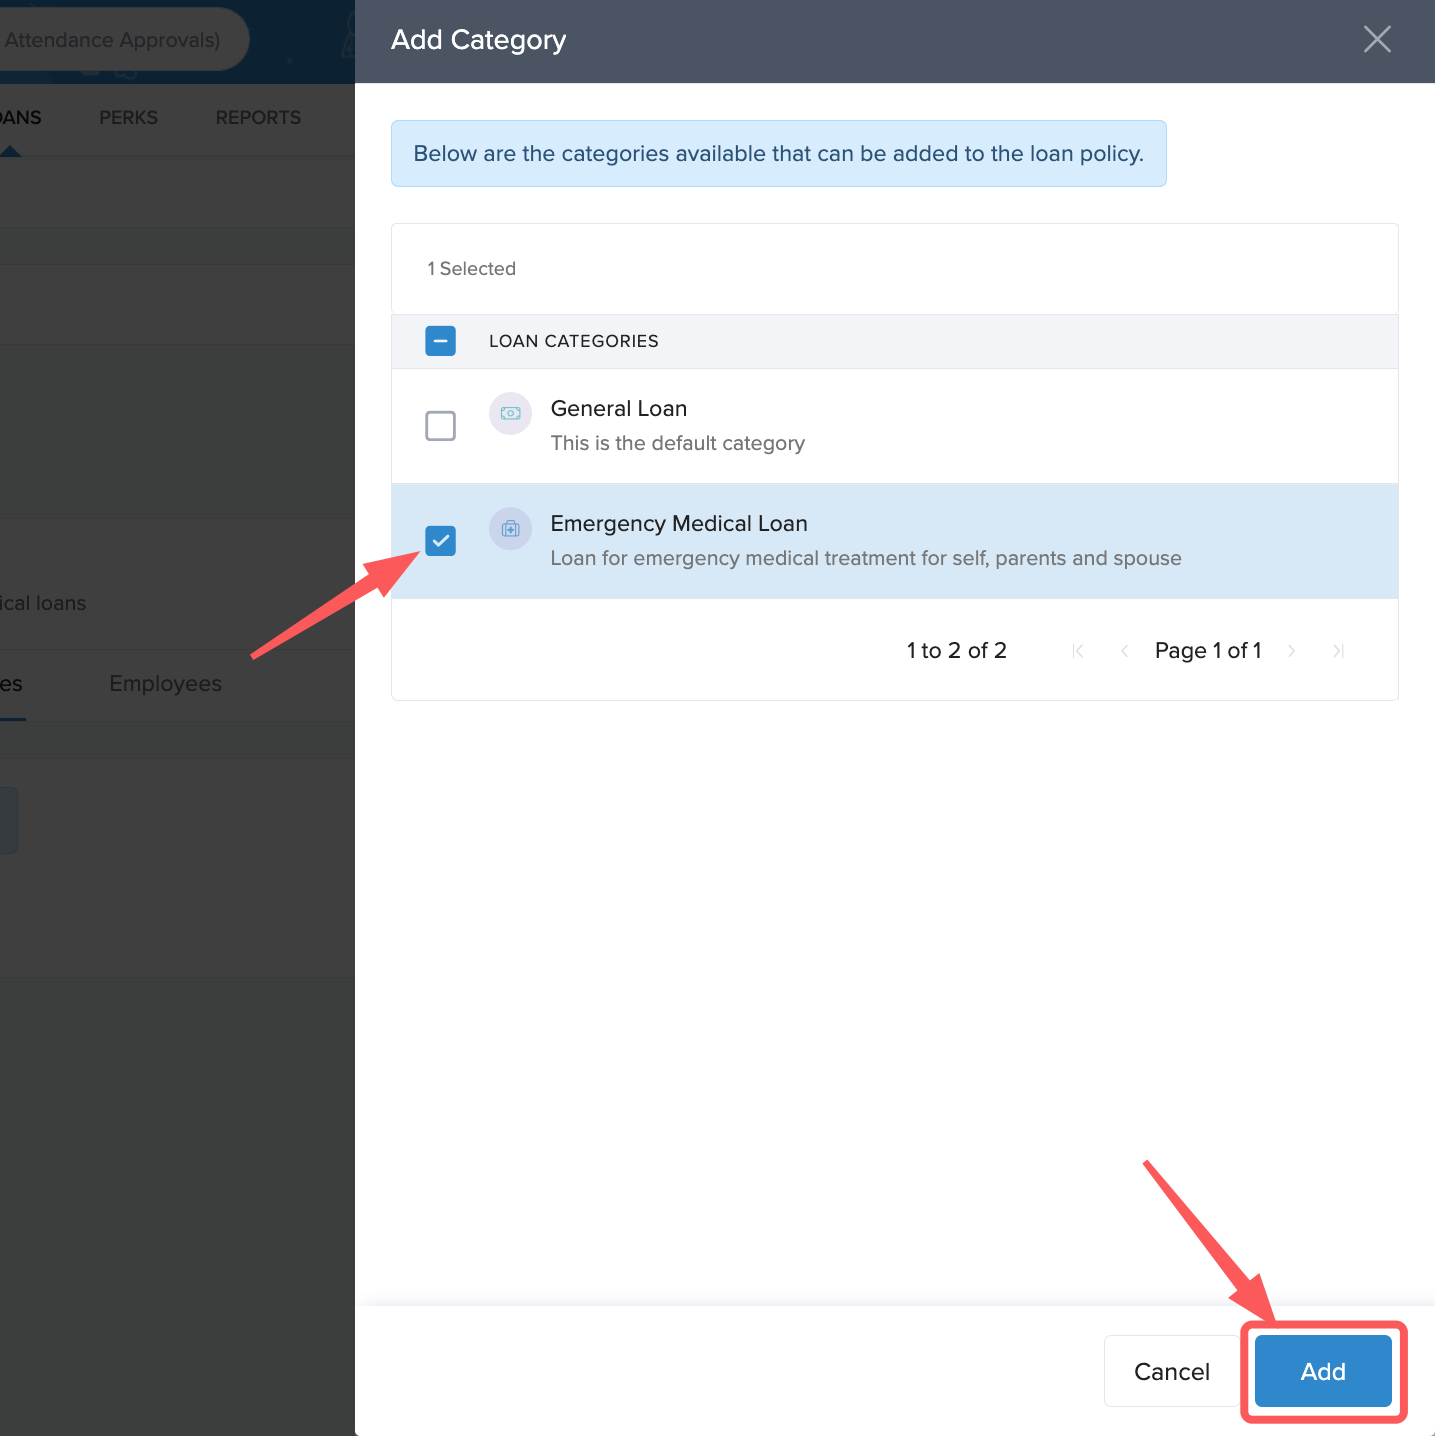Viewport: 1435px width, 1436px height.
Task: Switch to the PERKS tab
Action: pyautogui.click(x=128, y=118)
